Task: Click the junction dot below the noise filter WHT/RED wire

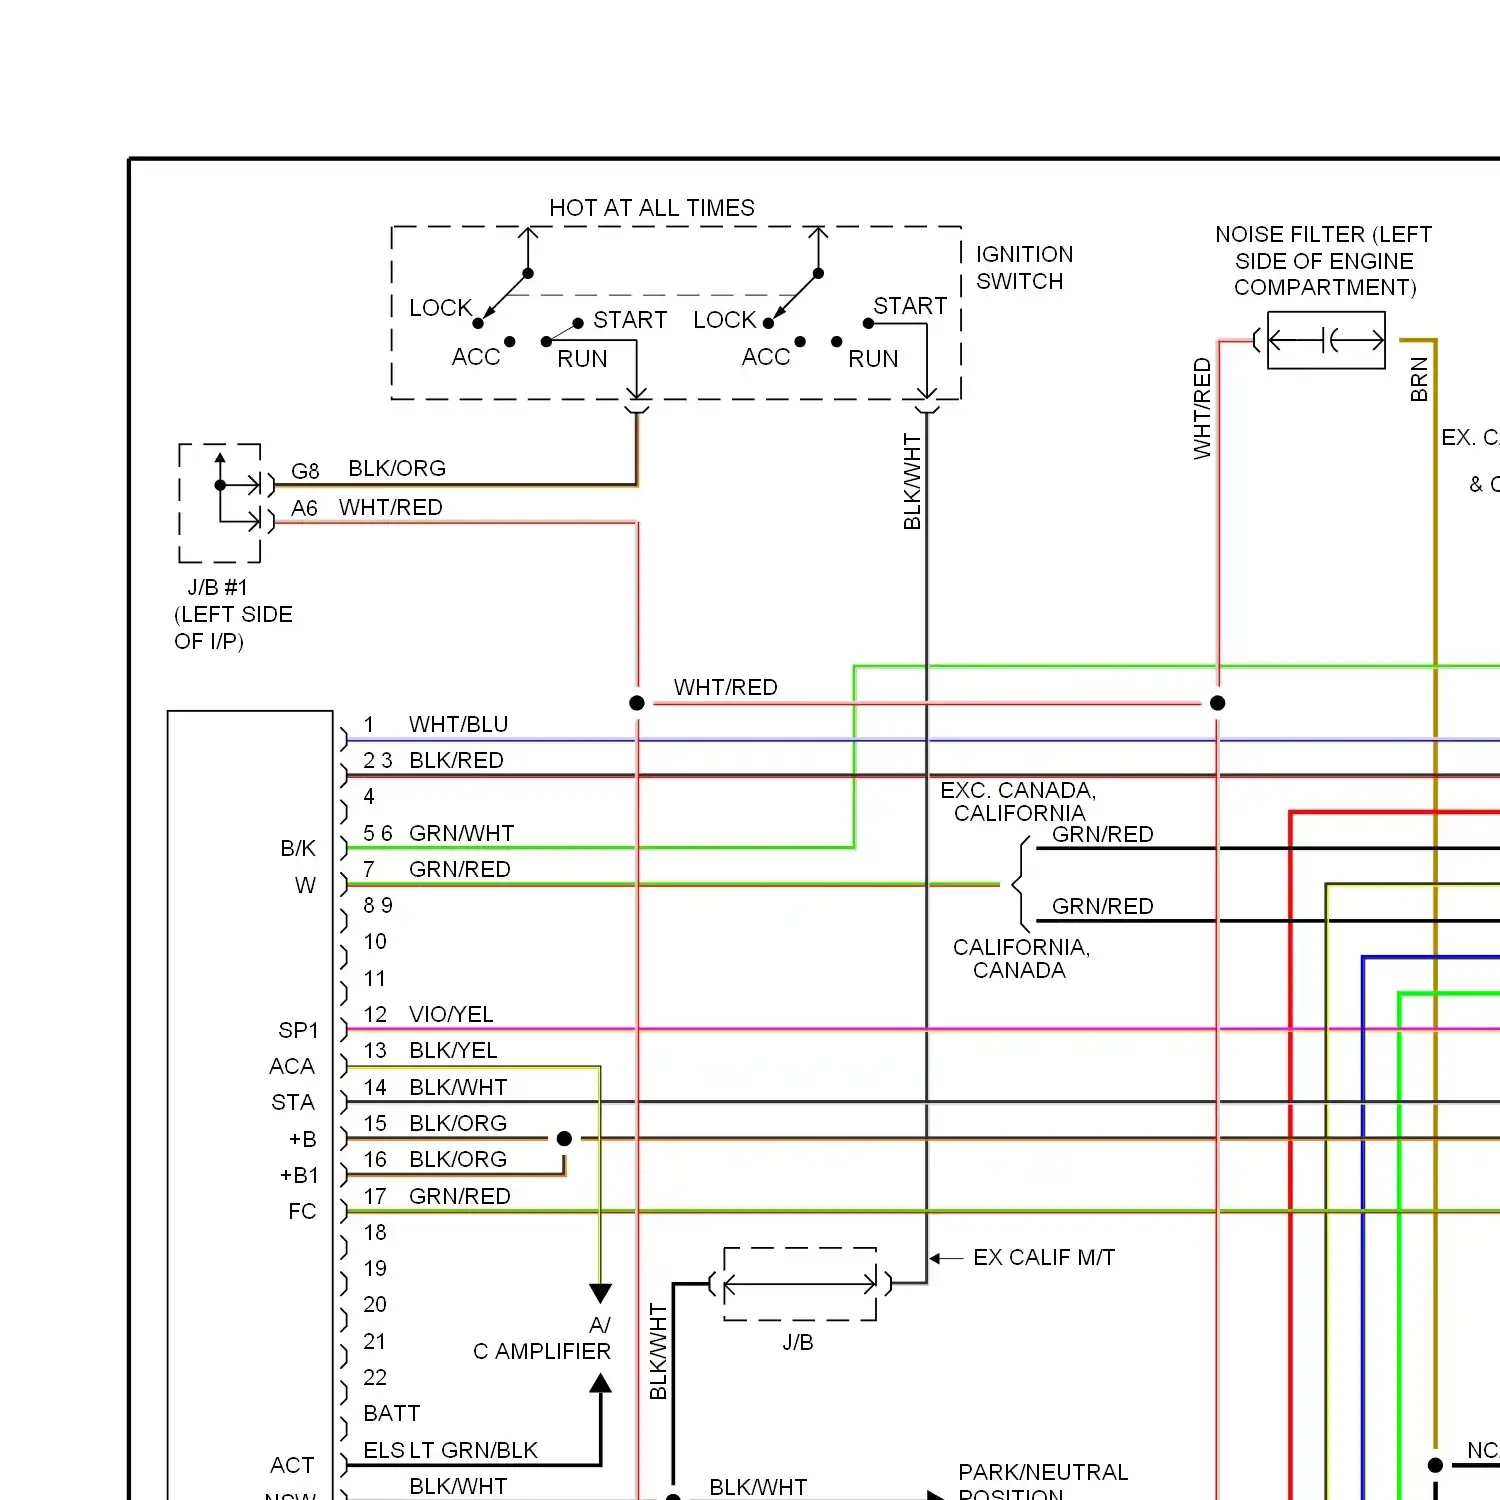Action: [x=1217, y=703]
